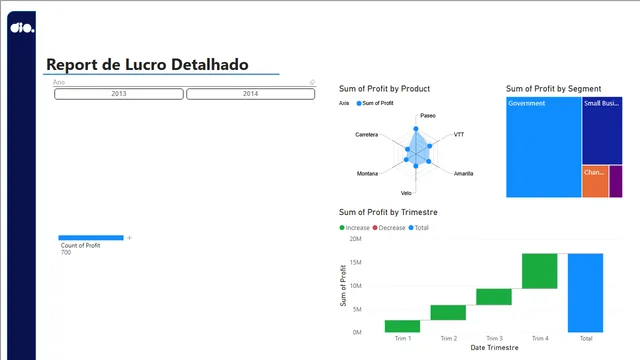Click the Trim 4 waterfall bar
Screen dimensions: 640x360
pos(540,271)
